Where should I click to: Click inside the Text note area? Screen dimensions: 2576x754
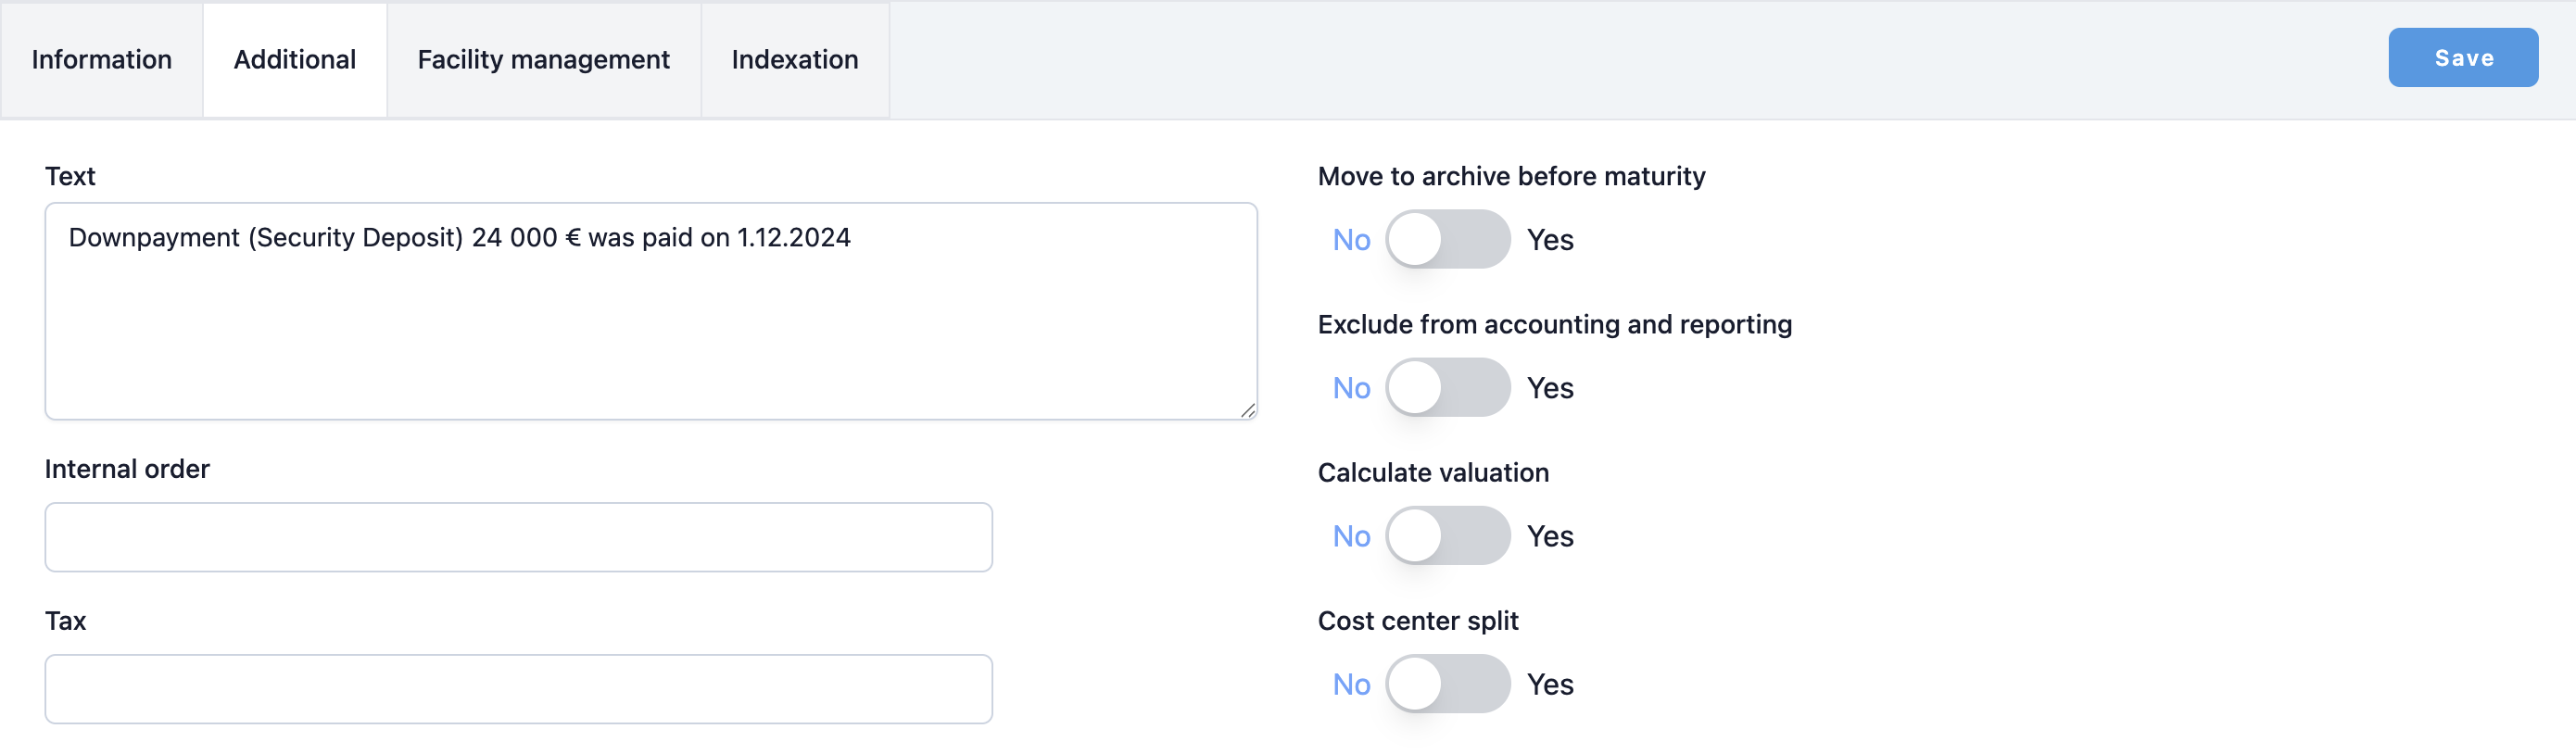pos(650,320)
